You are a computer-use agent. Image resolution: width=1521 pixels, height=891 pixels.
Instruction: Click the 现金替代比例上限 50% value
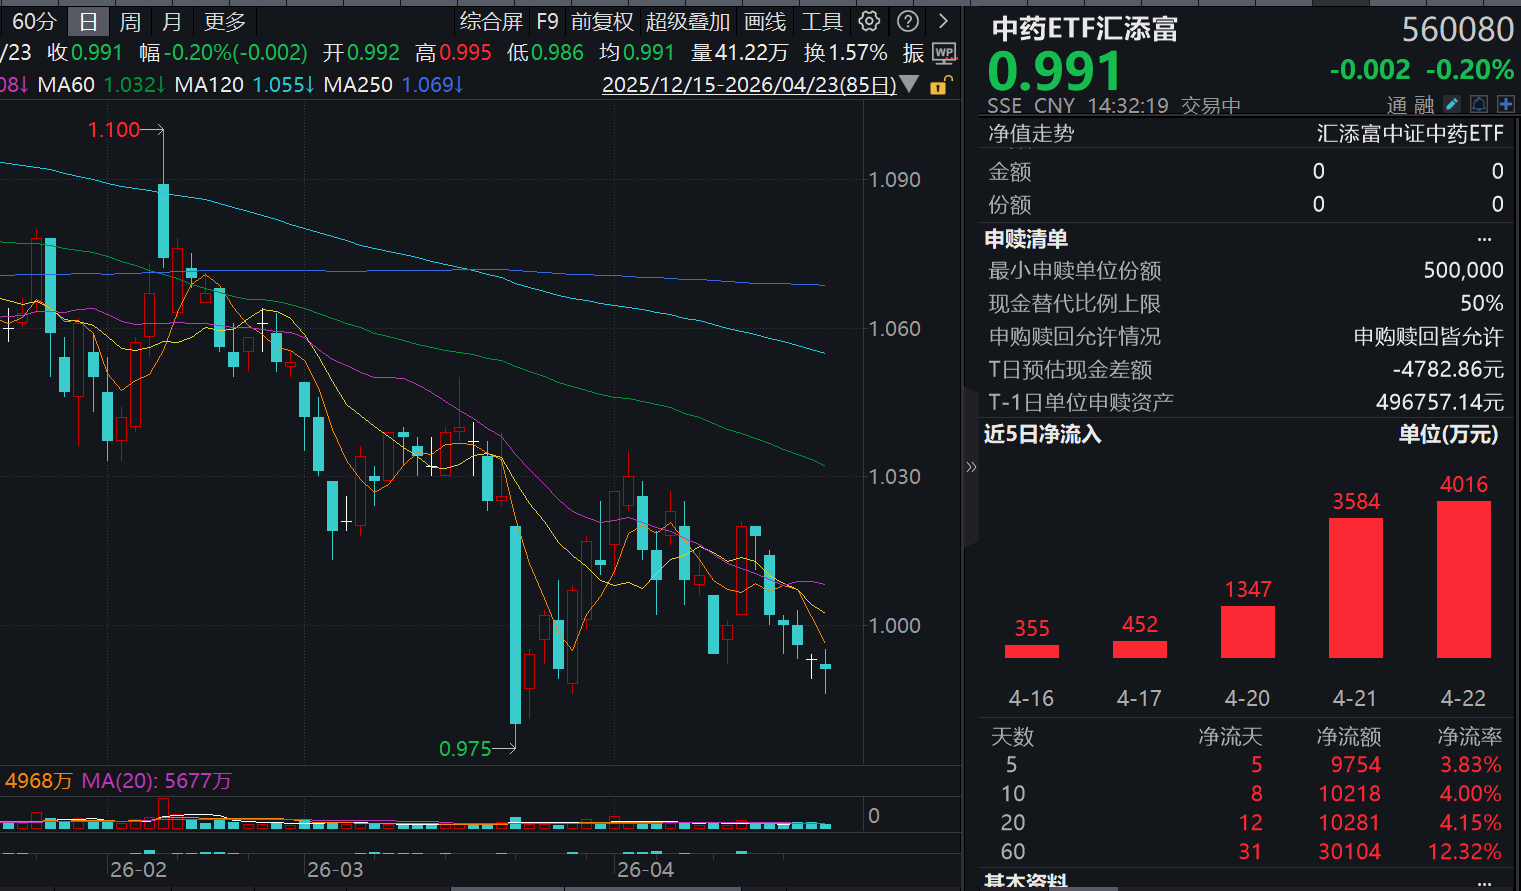1482,304
